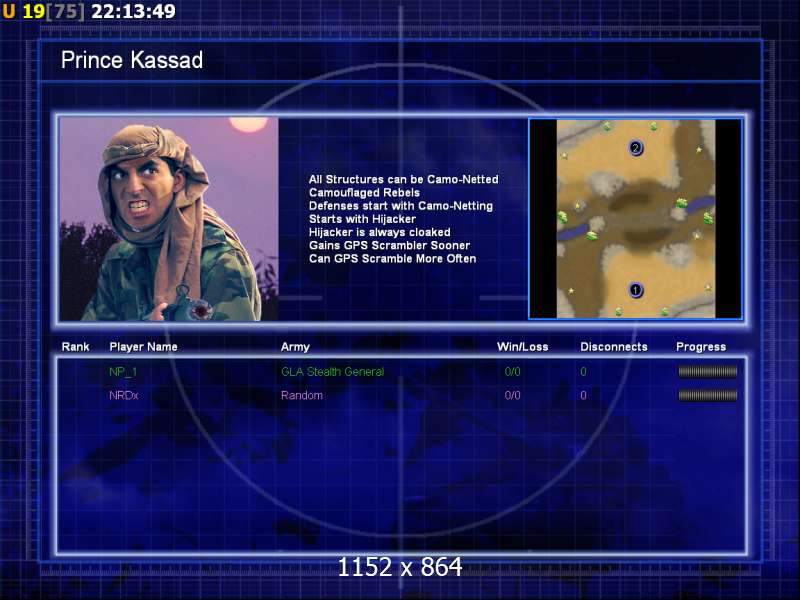Click NRDx's 0/0 win/loss value
The height and width of the screenshot is (600, 800).
tap(512, 395)
